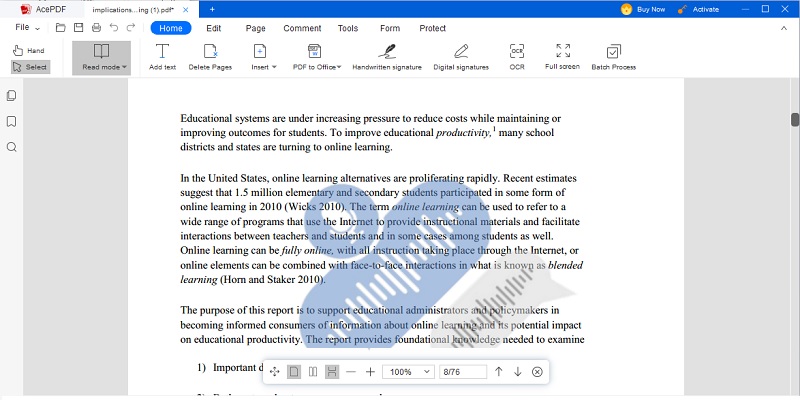Select the Hand tool

29,51
